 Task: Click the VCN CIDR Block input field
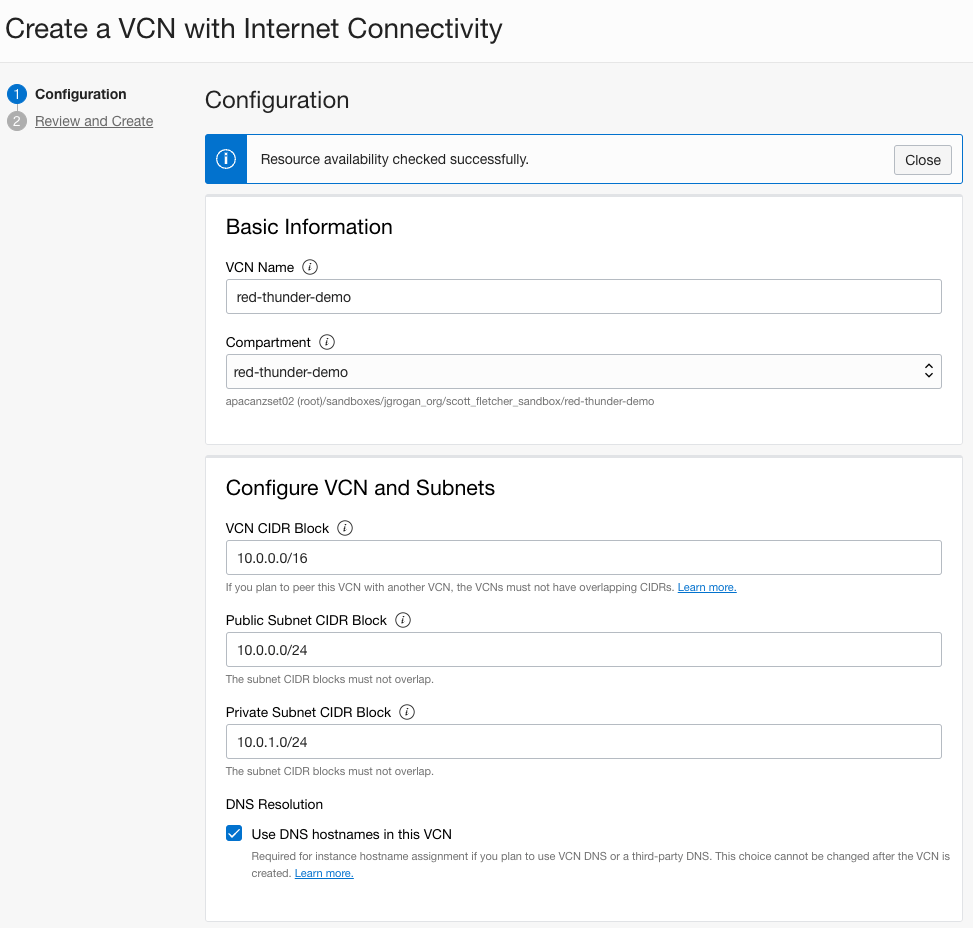coord(583,558)
